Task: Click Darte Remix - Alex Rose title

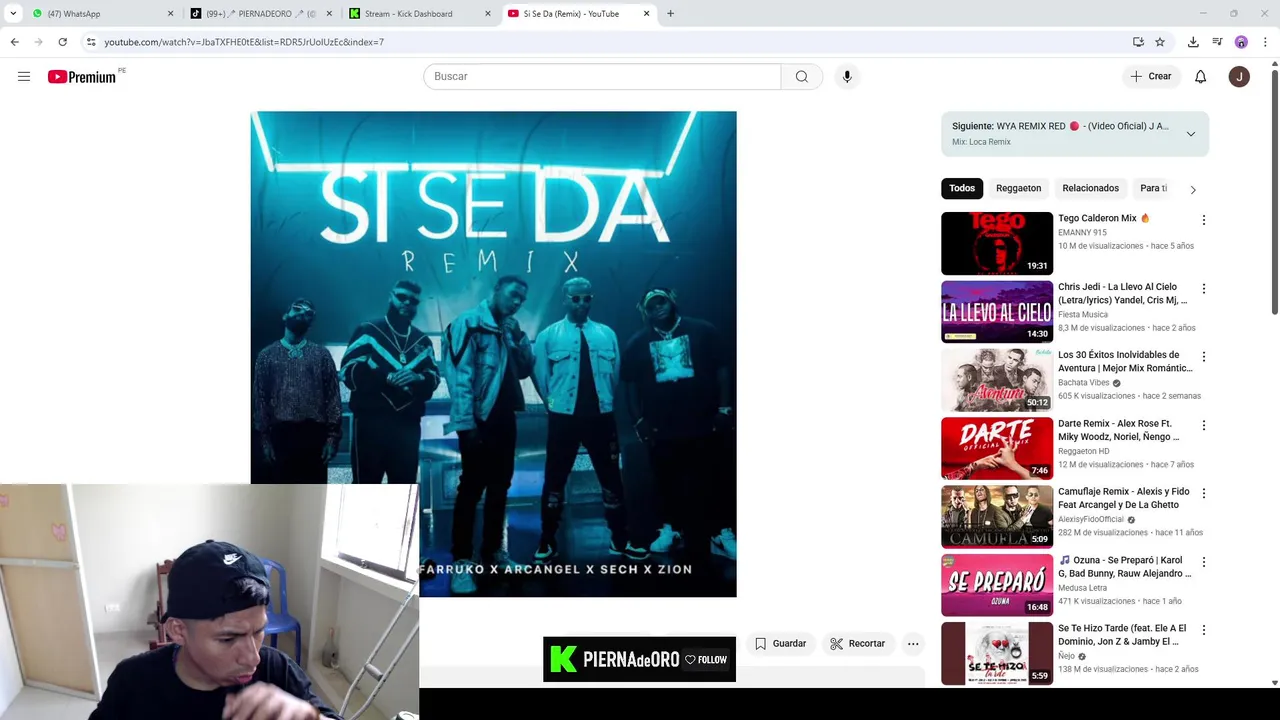Action: (1118, 430)
